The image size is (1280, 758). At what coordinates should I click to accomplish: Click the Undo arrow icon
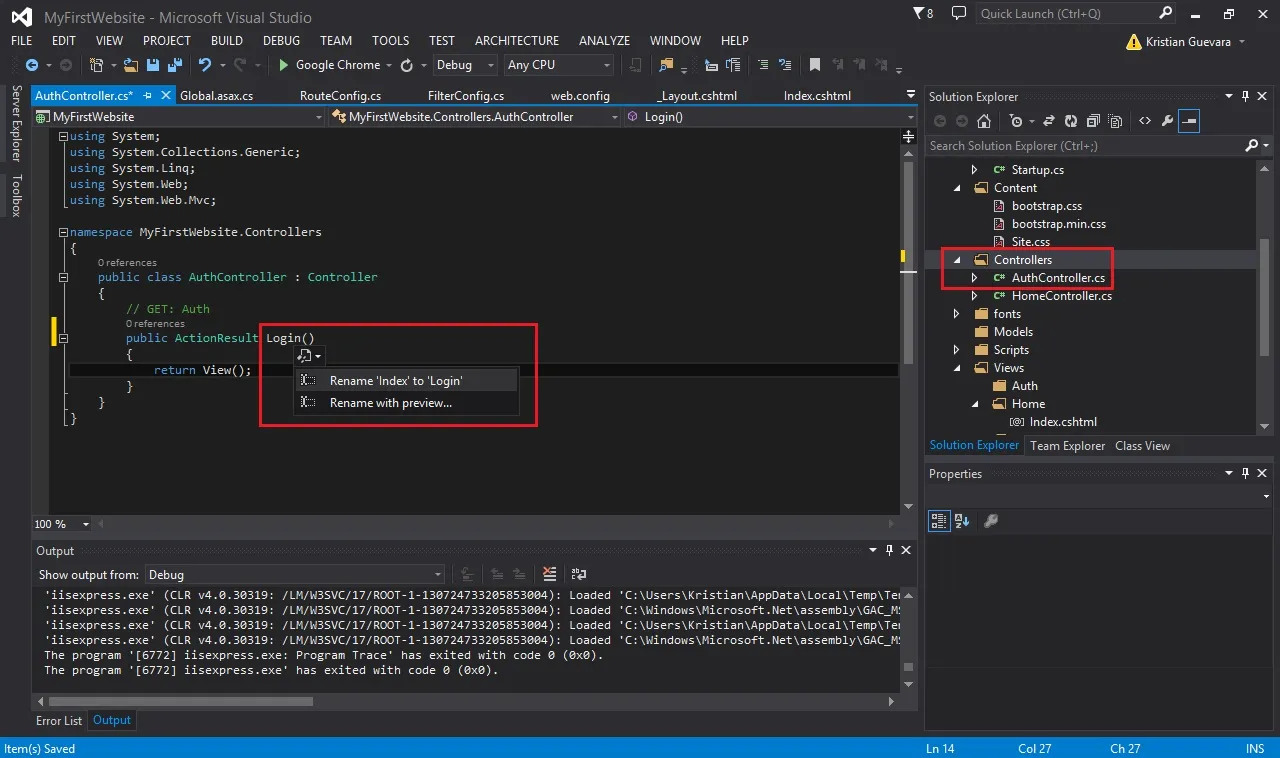click(x=205, y=65)
